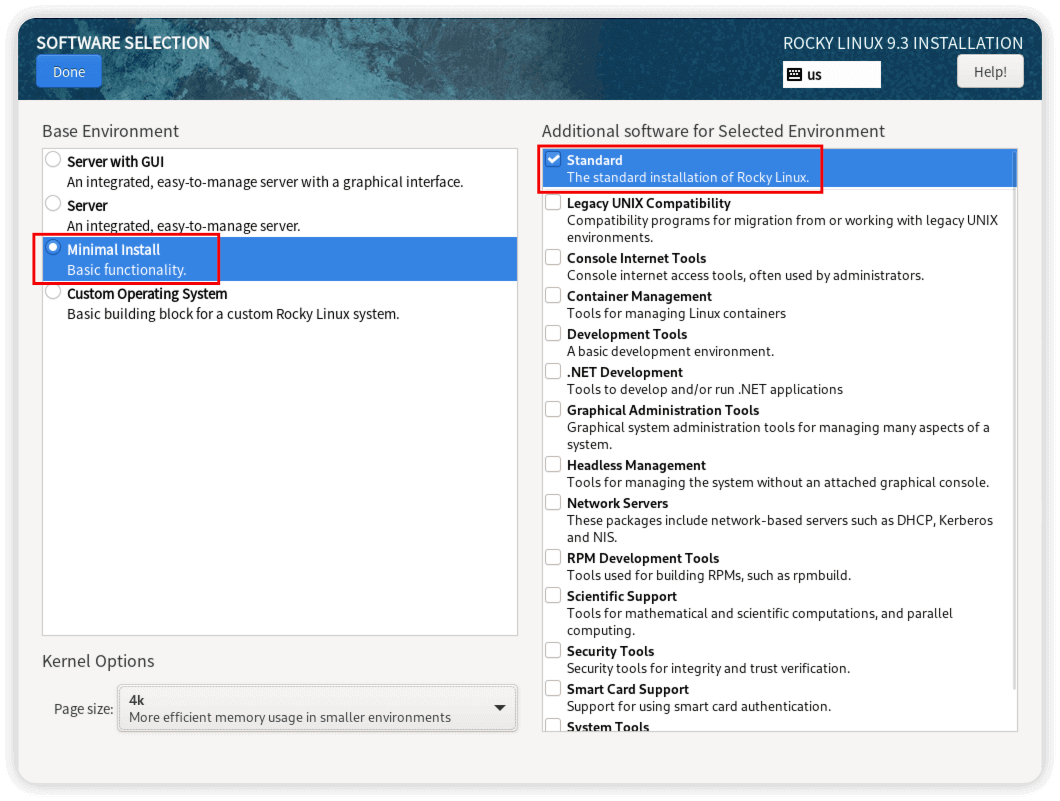Open the Help! button
Screen dimensions: 1060x801
[x=990, y=72]
